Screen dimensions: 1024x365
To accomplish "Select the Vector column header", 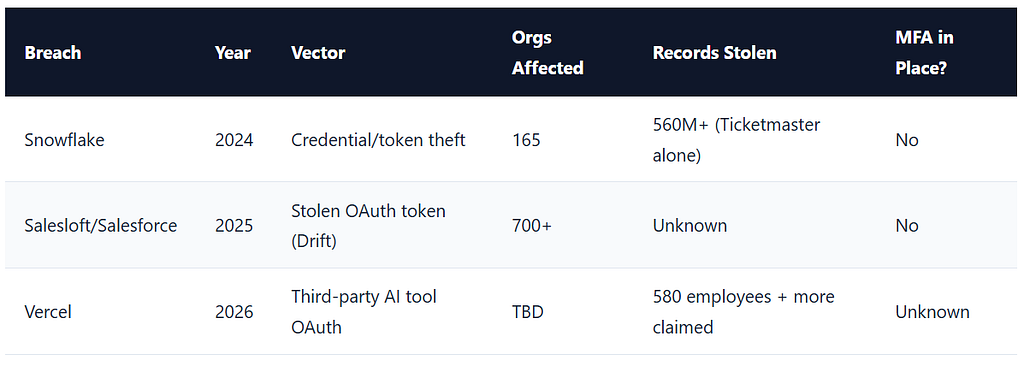I will pos(318,53).
